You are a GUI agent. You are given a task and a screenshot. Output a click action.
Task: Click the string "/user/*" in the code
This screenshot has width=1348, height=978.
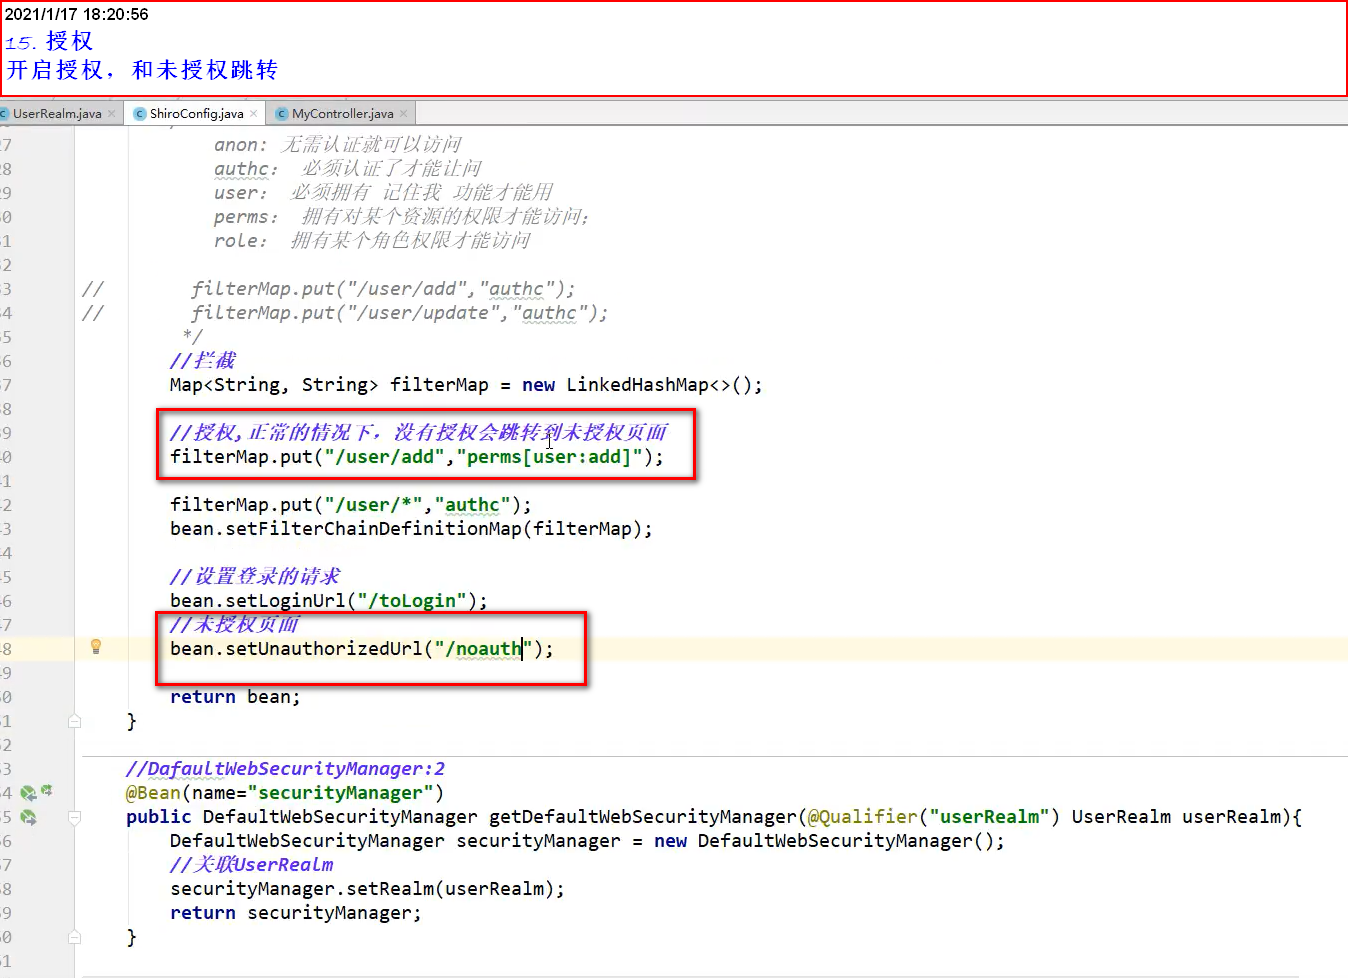click(373, 505)
